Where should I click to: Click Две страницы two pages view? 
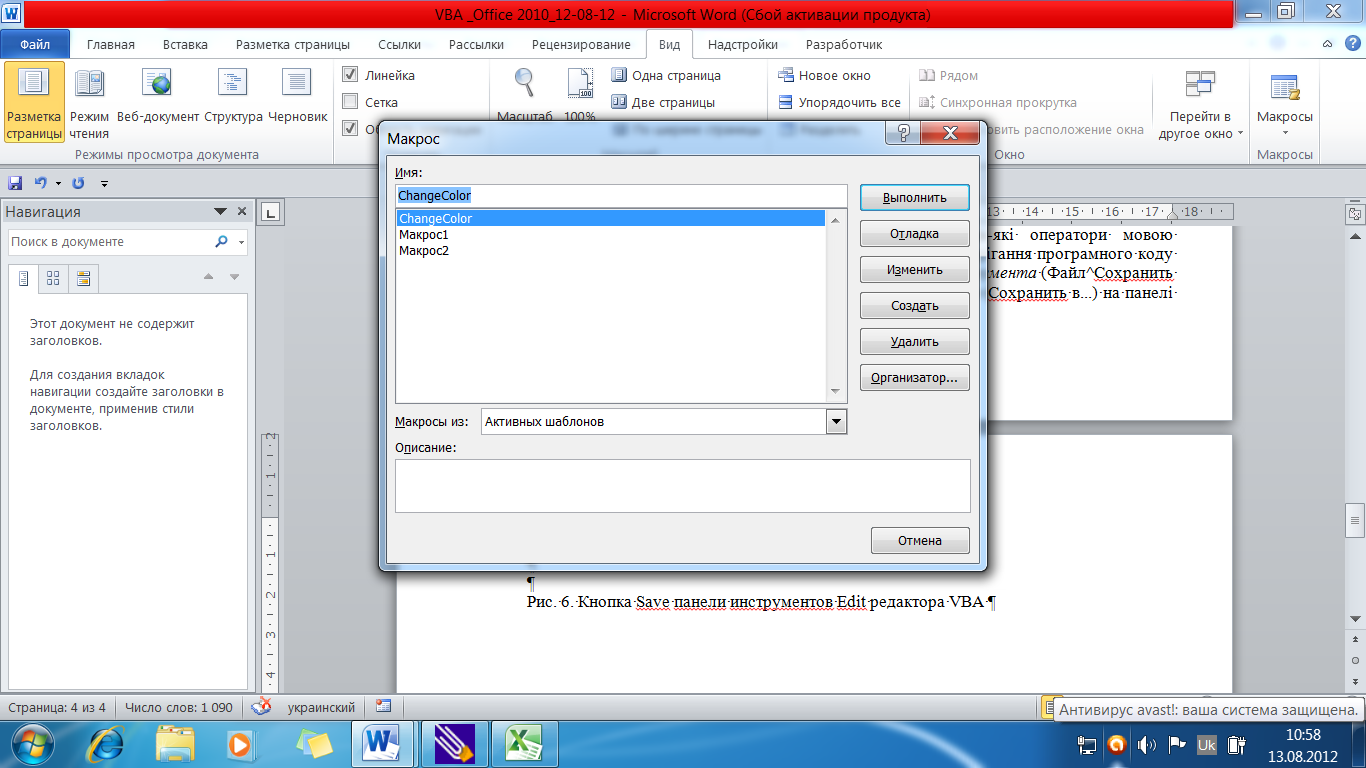point(663,102)
